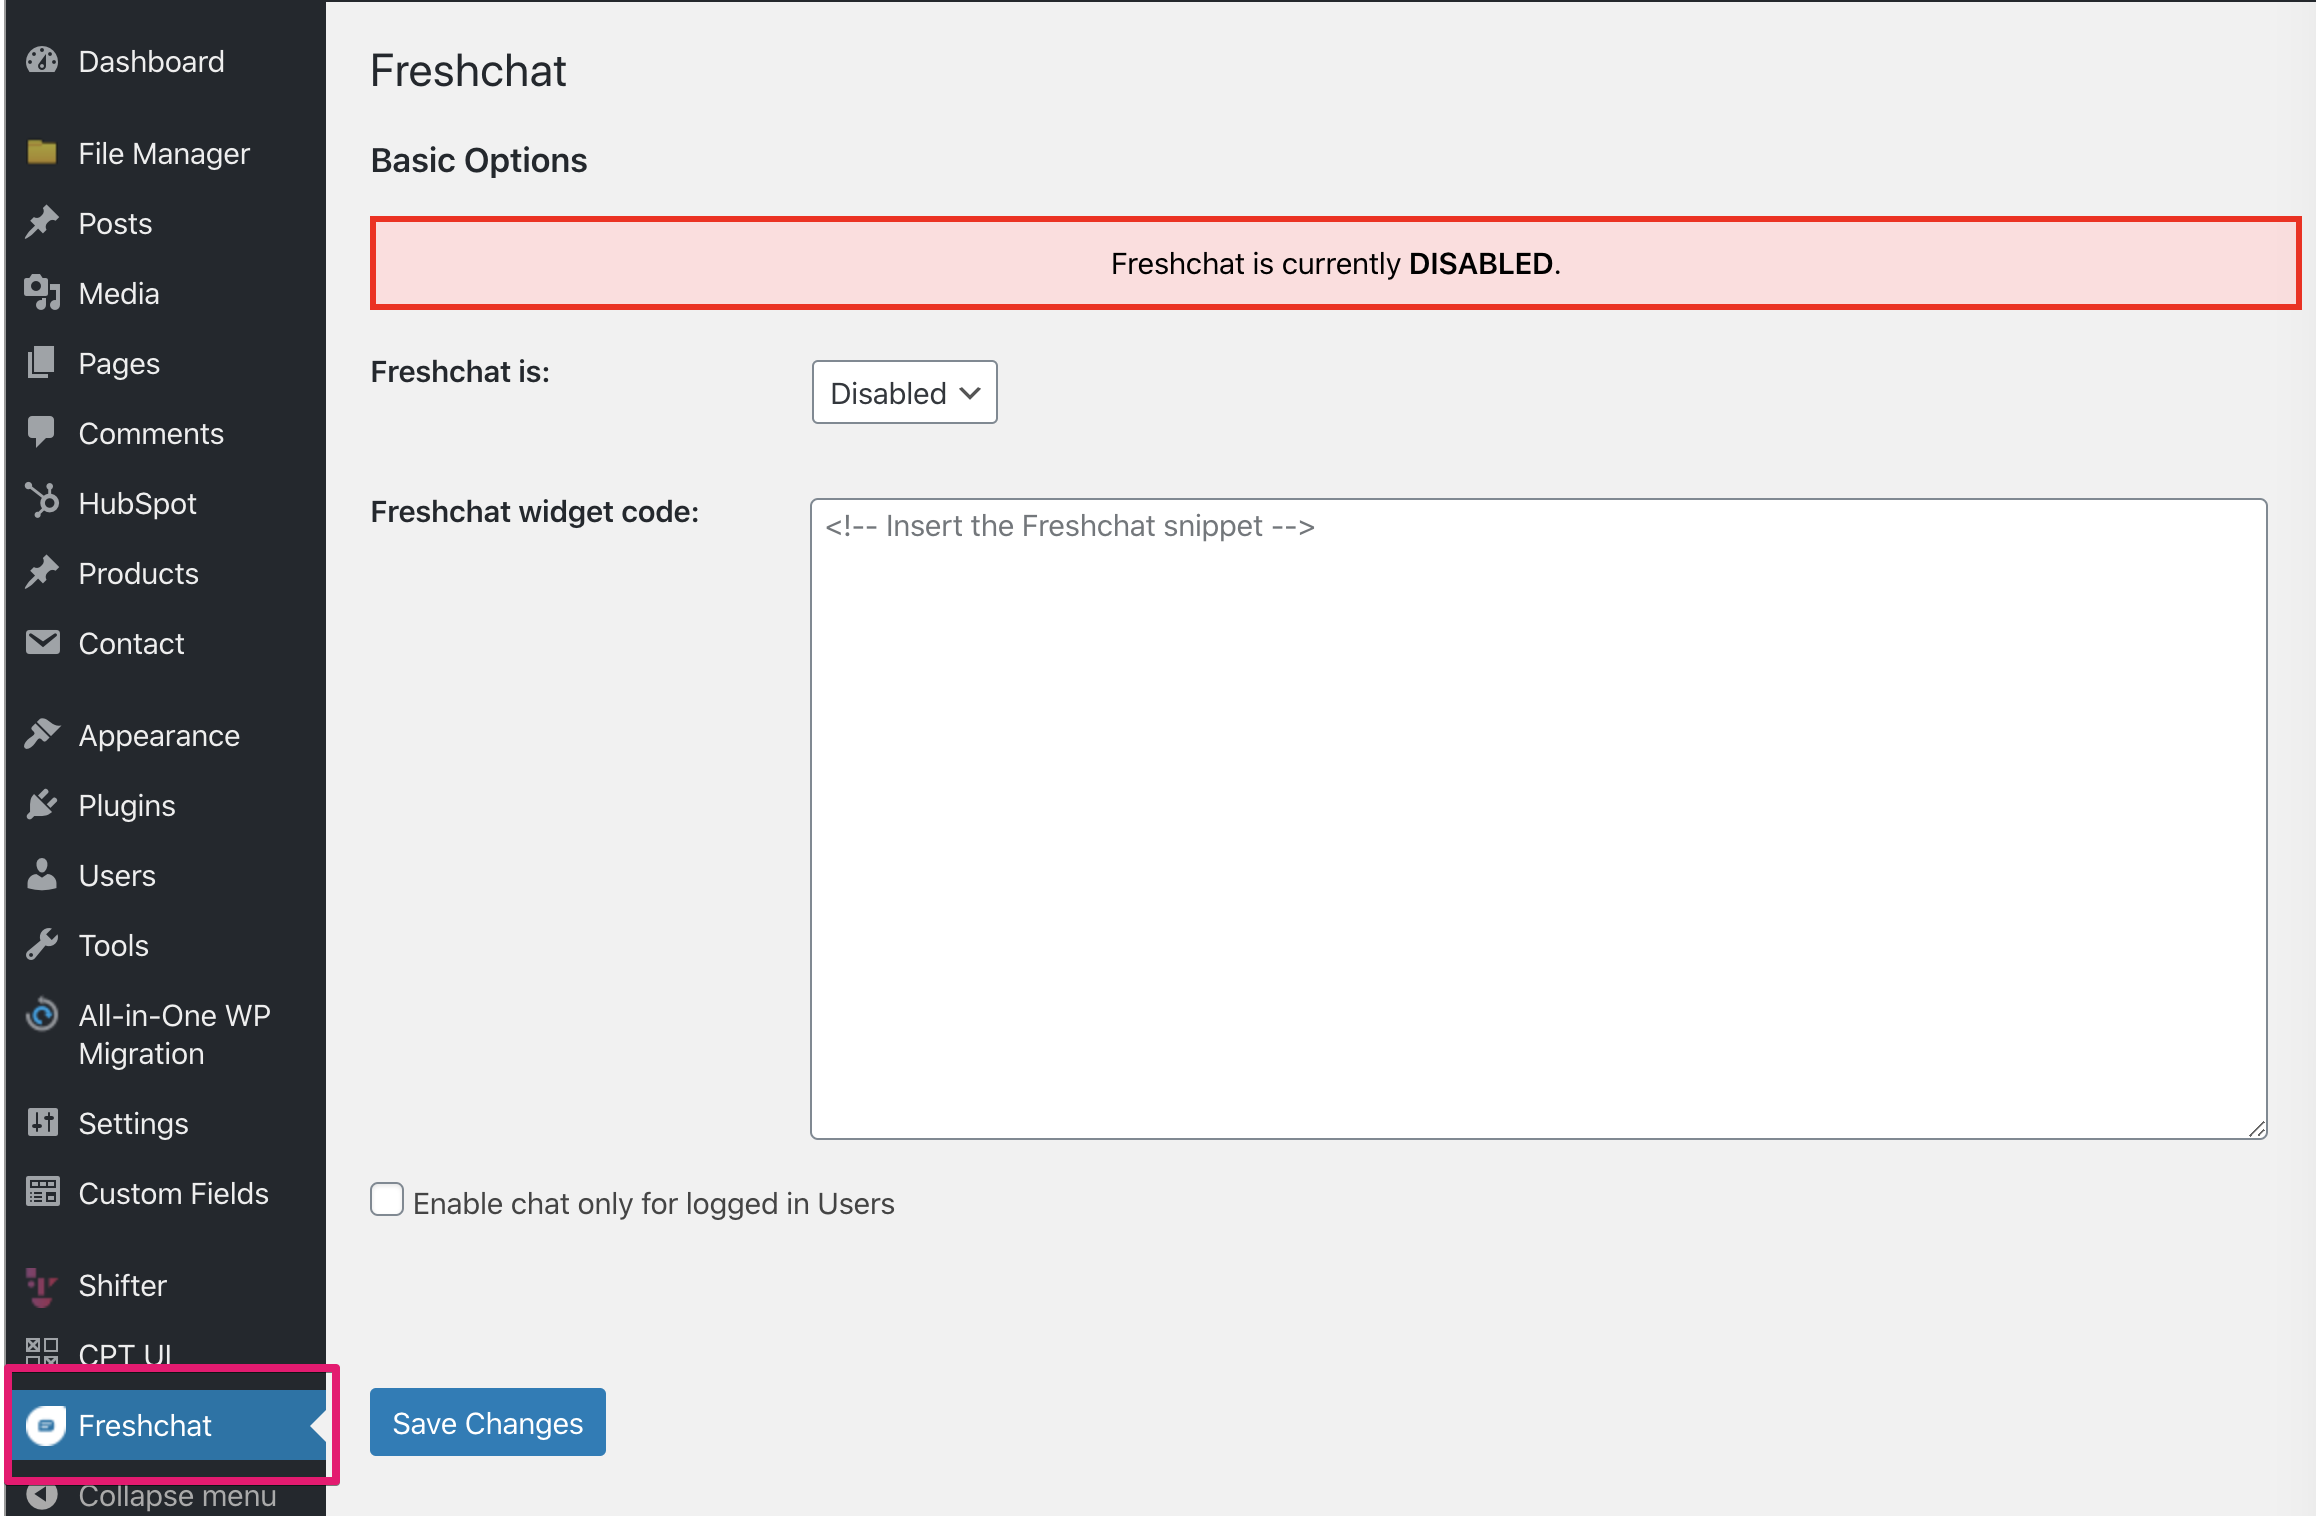Click the Dashboard gauge icon

[x=42, y=61]
